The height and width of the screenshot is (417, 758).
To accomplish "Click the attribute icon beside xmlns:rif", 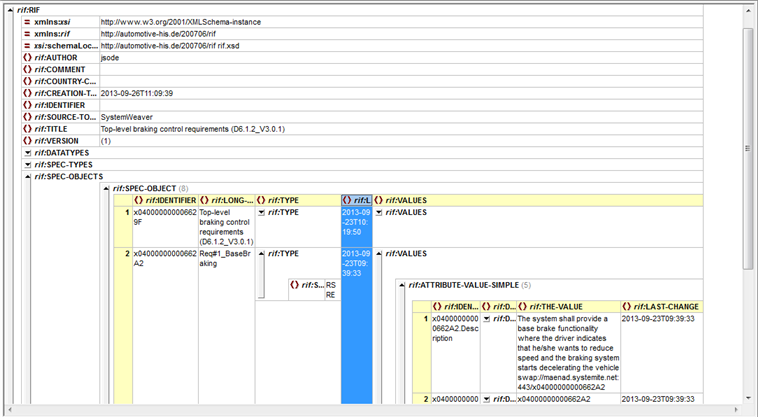I will point(27,34).
